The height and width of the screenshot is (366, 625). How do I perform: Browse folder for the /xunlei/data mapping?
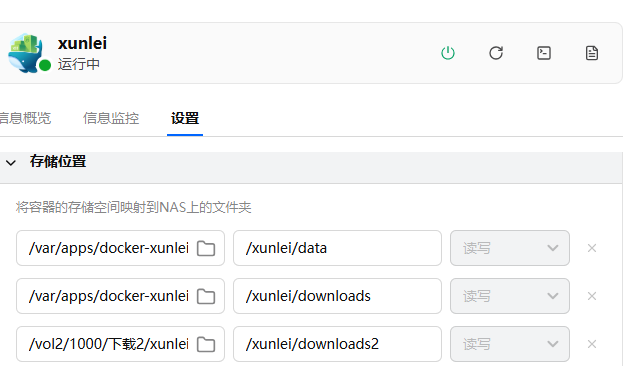point(206,248)
